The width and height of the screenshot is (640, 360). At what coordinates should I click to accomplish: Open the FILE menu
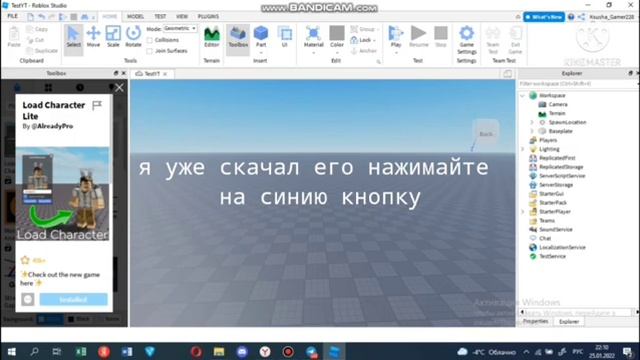coord(13,16)
